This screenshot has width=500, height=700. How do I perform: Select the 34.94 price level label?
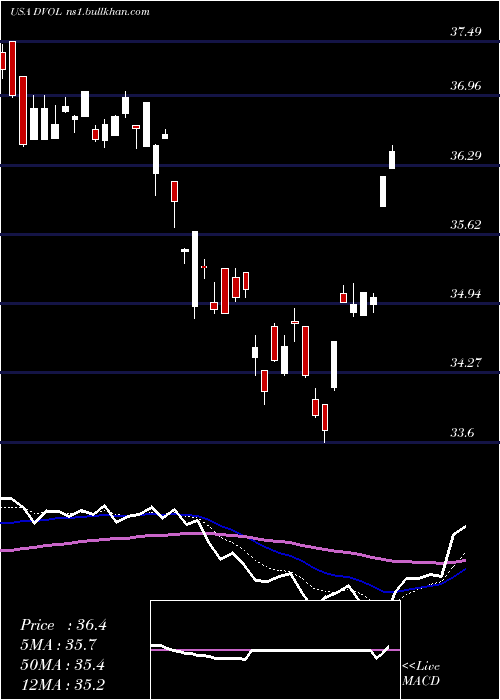466,294
